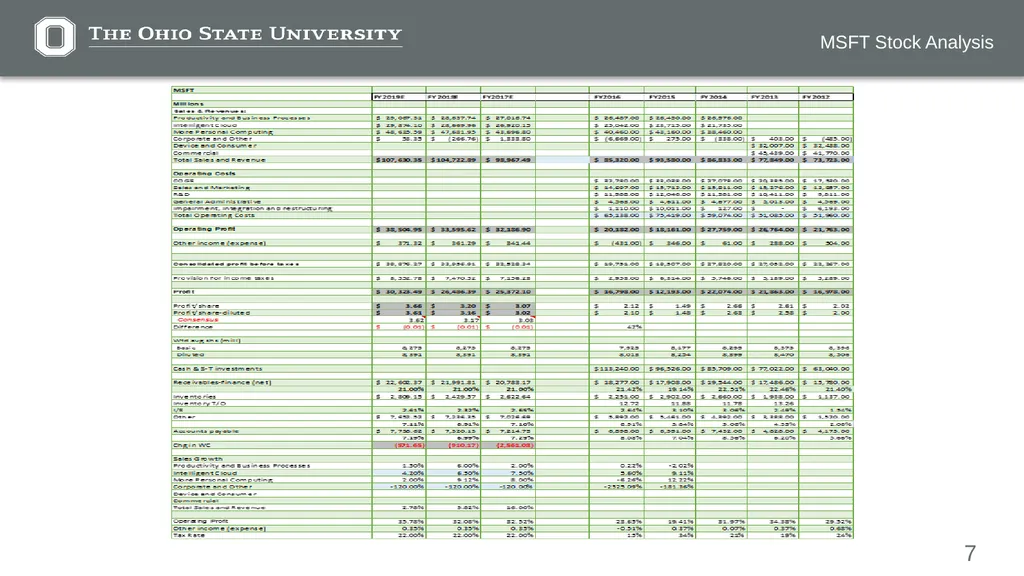Screen dimensions: 1024x576
Task: Select the FY2019E profit/share cell 3.66
Action: (x=398, y=306)
